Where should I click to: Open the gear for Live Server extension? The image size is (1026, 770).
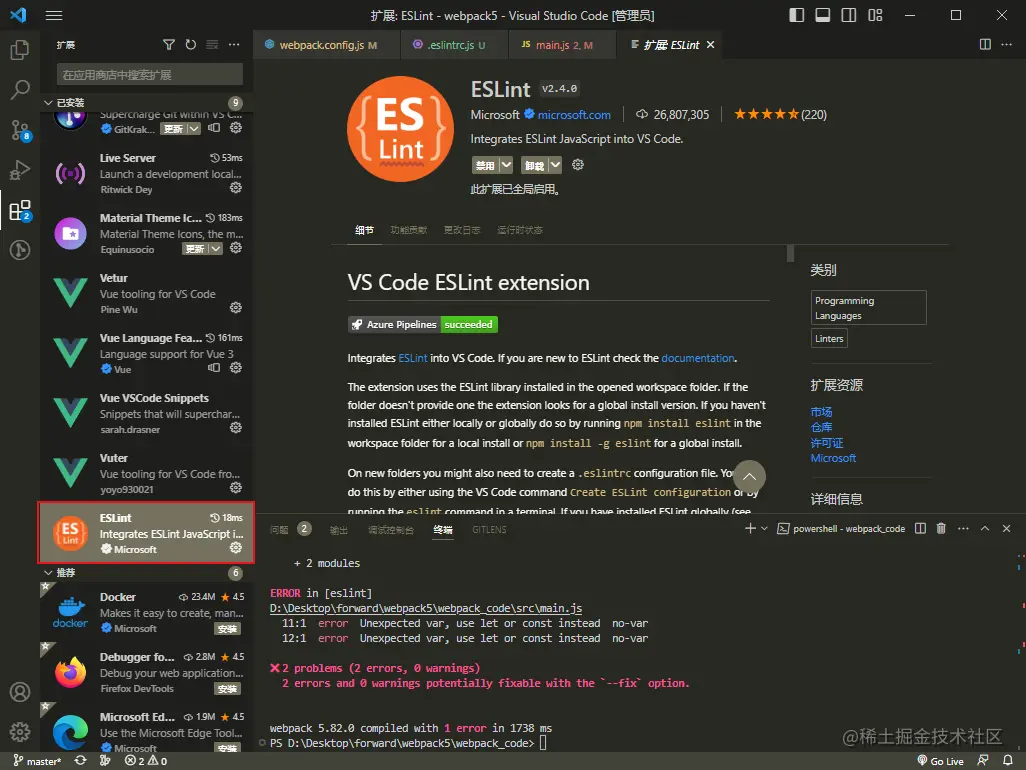click(x=236, y=188)
